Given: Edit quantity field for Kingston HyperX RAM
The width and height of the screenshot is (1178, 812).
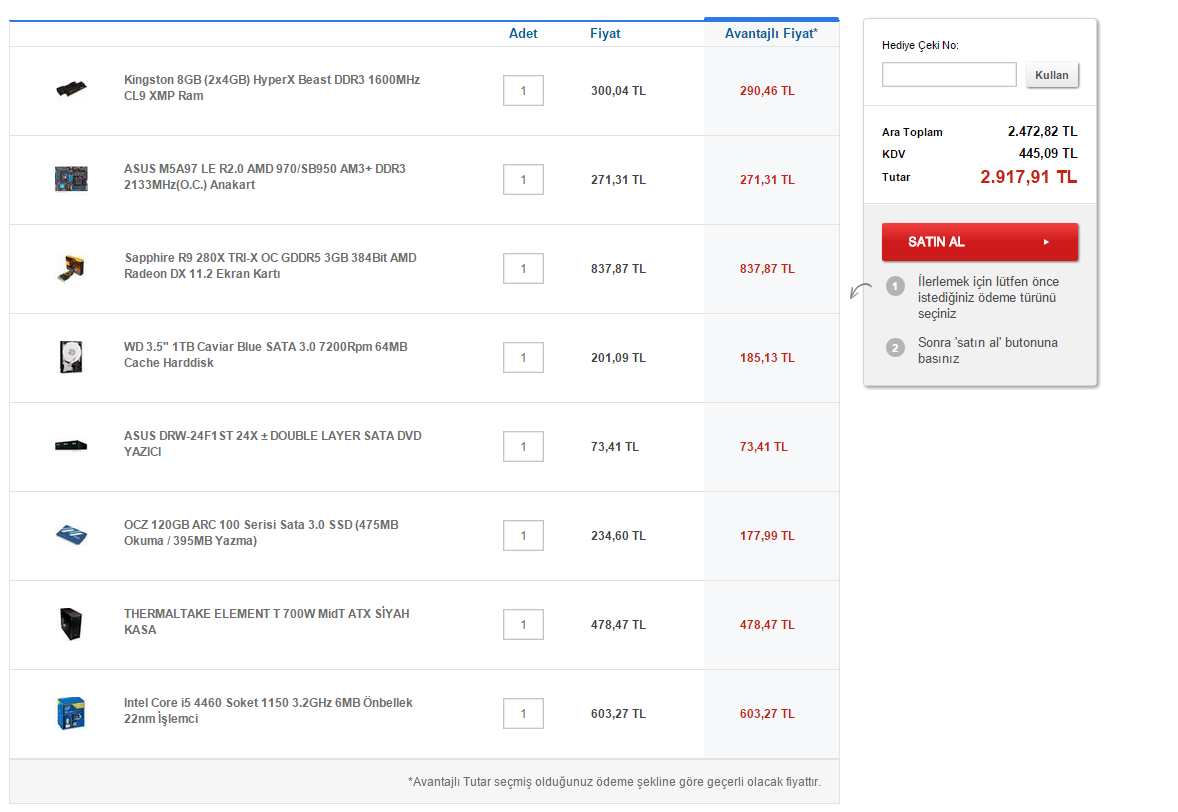Looking at the screenshot, I should pyautogui.click(x=523, y=91).
